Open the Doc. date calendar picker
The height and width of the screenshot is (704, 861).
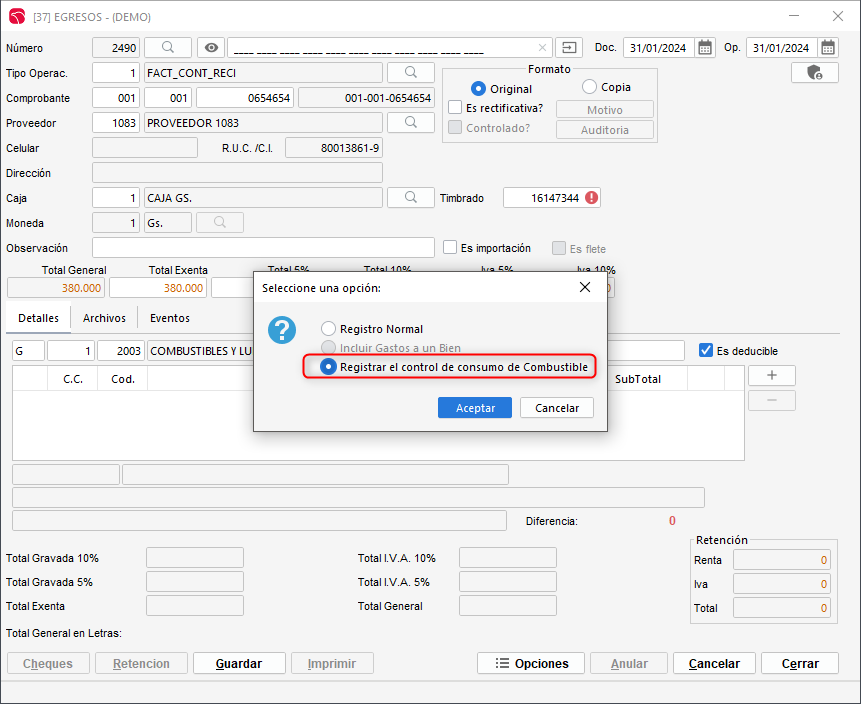point(705,48)
